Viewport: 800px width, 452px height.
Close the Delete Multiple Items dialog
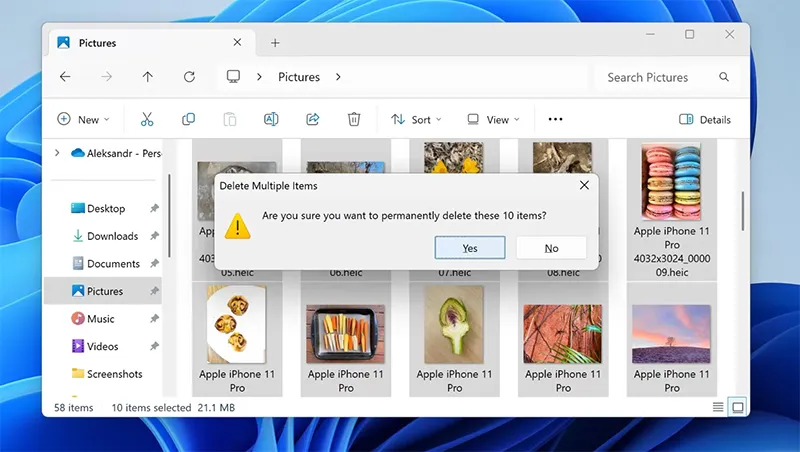click(584, 185)
